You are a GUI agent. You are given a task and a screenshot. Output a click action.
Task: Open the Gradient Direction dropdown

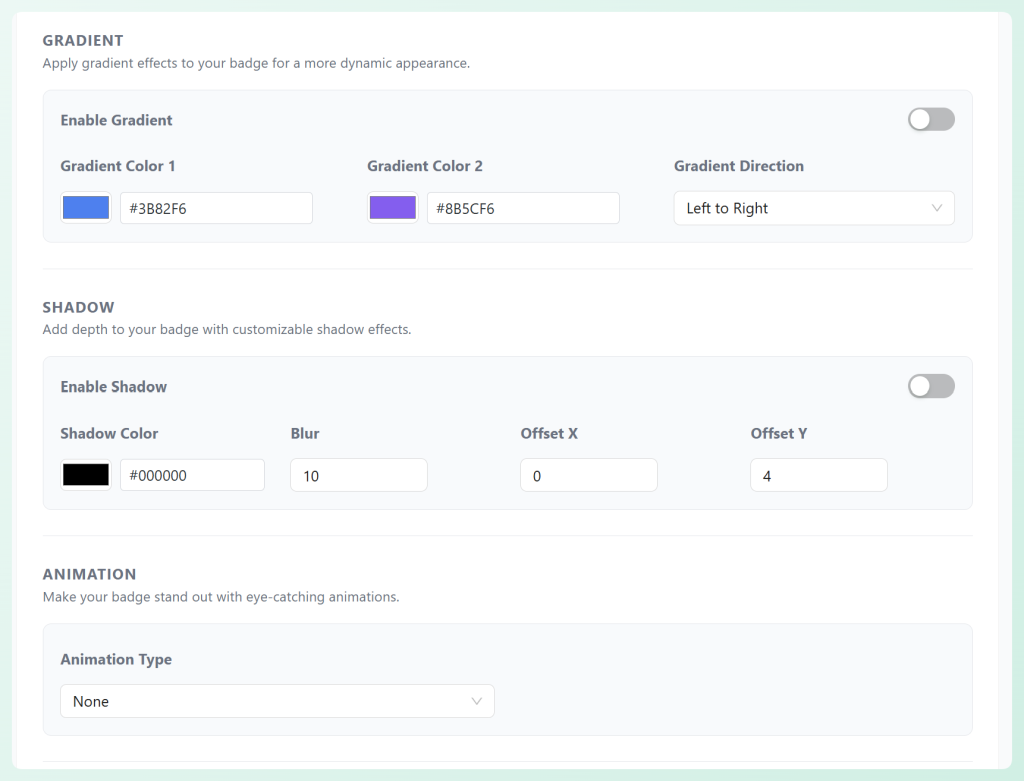point(813,207)
